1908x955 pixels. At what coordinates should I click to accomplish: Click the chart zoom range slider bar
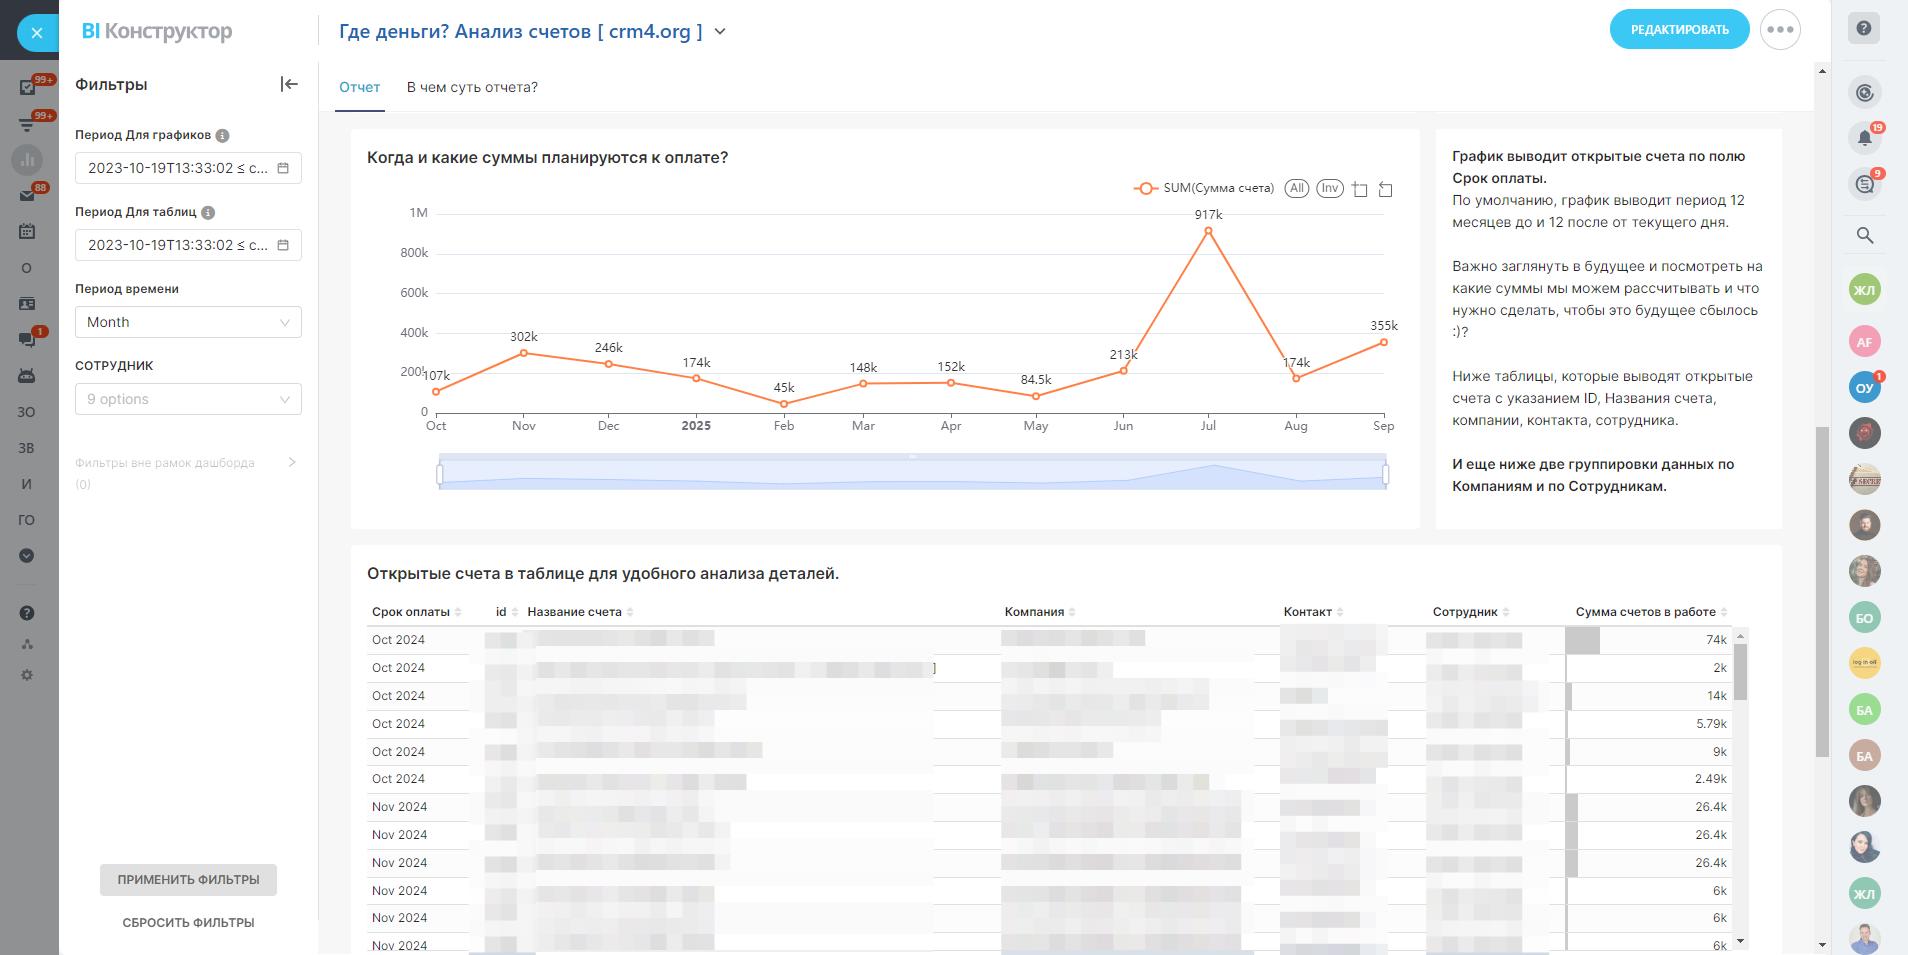[912, 473]
